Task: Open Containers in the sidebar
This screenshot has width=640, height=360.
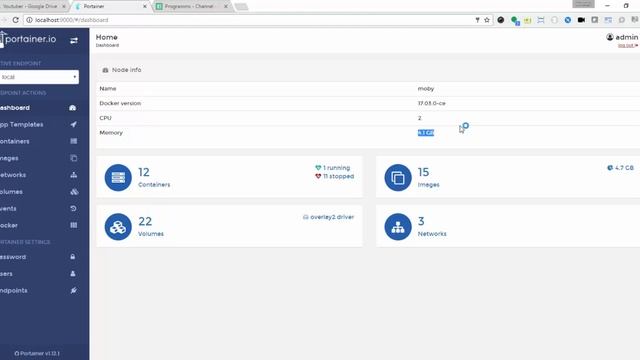Action: (44, 141)
